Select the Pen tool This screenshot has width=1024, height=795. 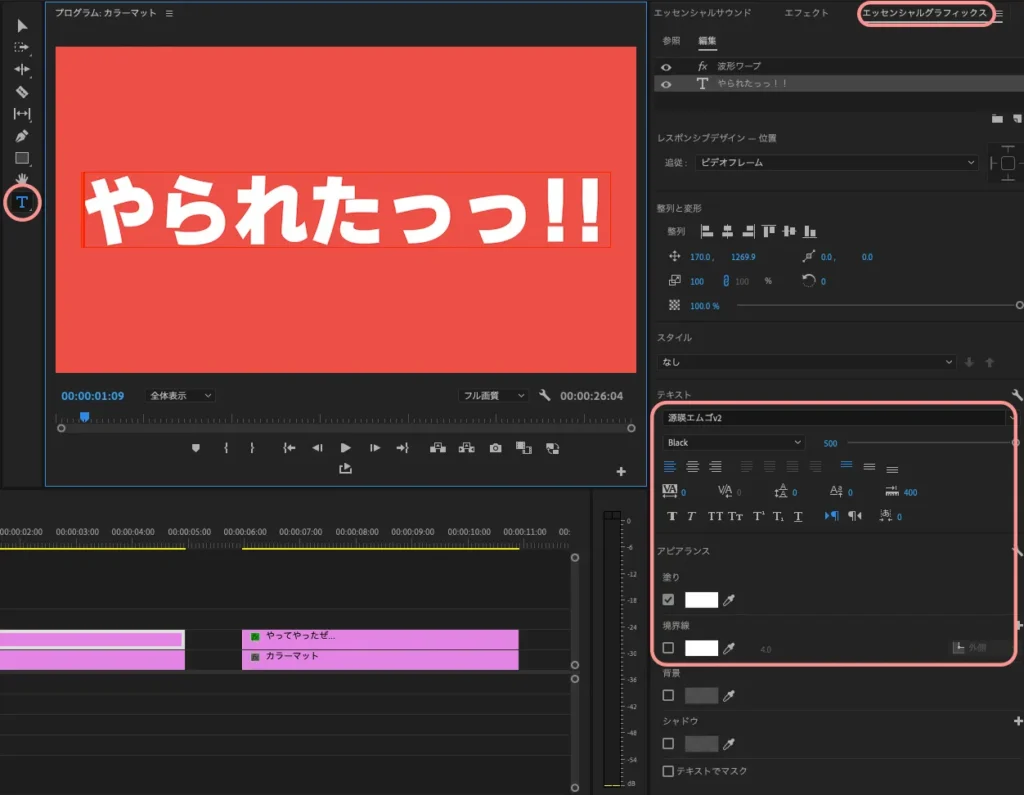22,136
